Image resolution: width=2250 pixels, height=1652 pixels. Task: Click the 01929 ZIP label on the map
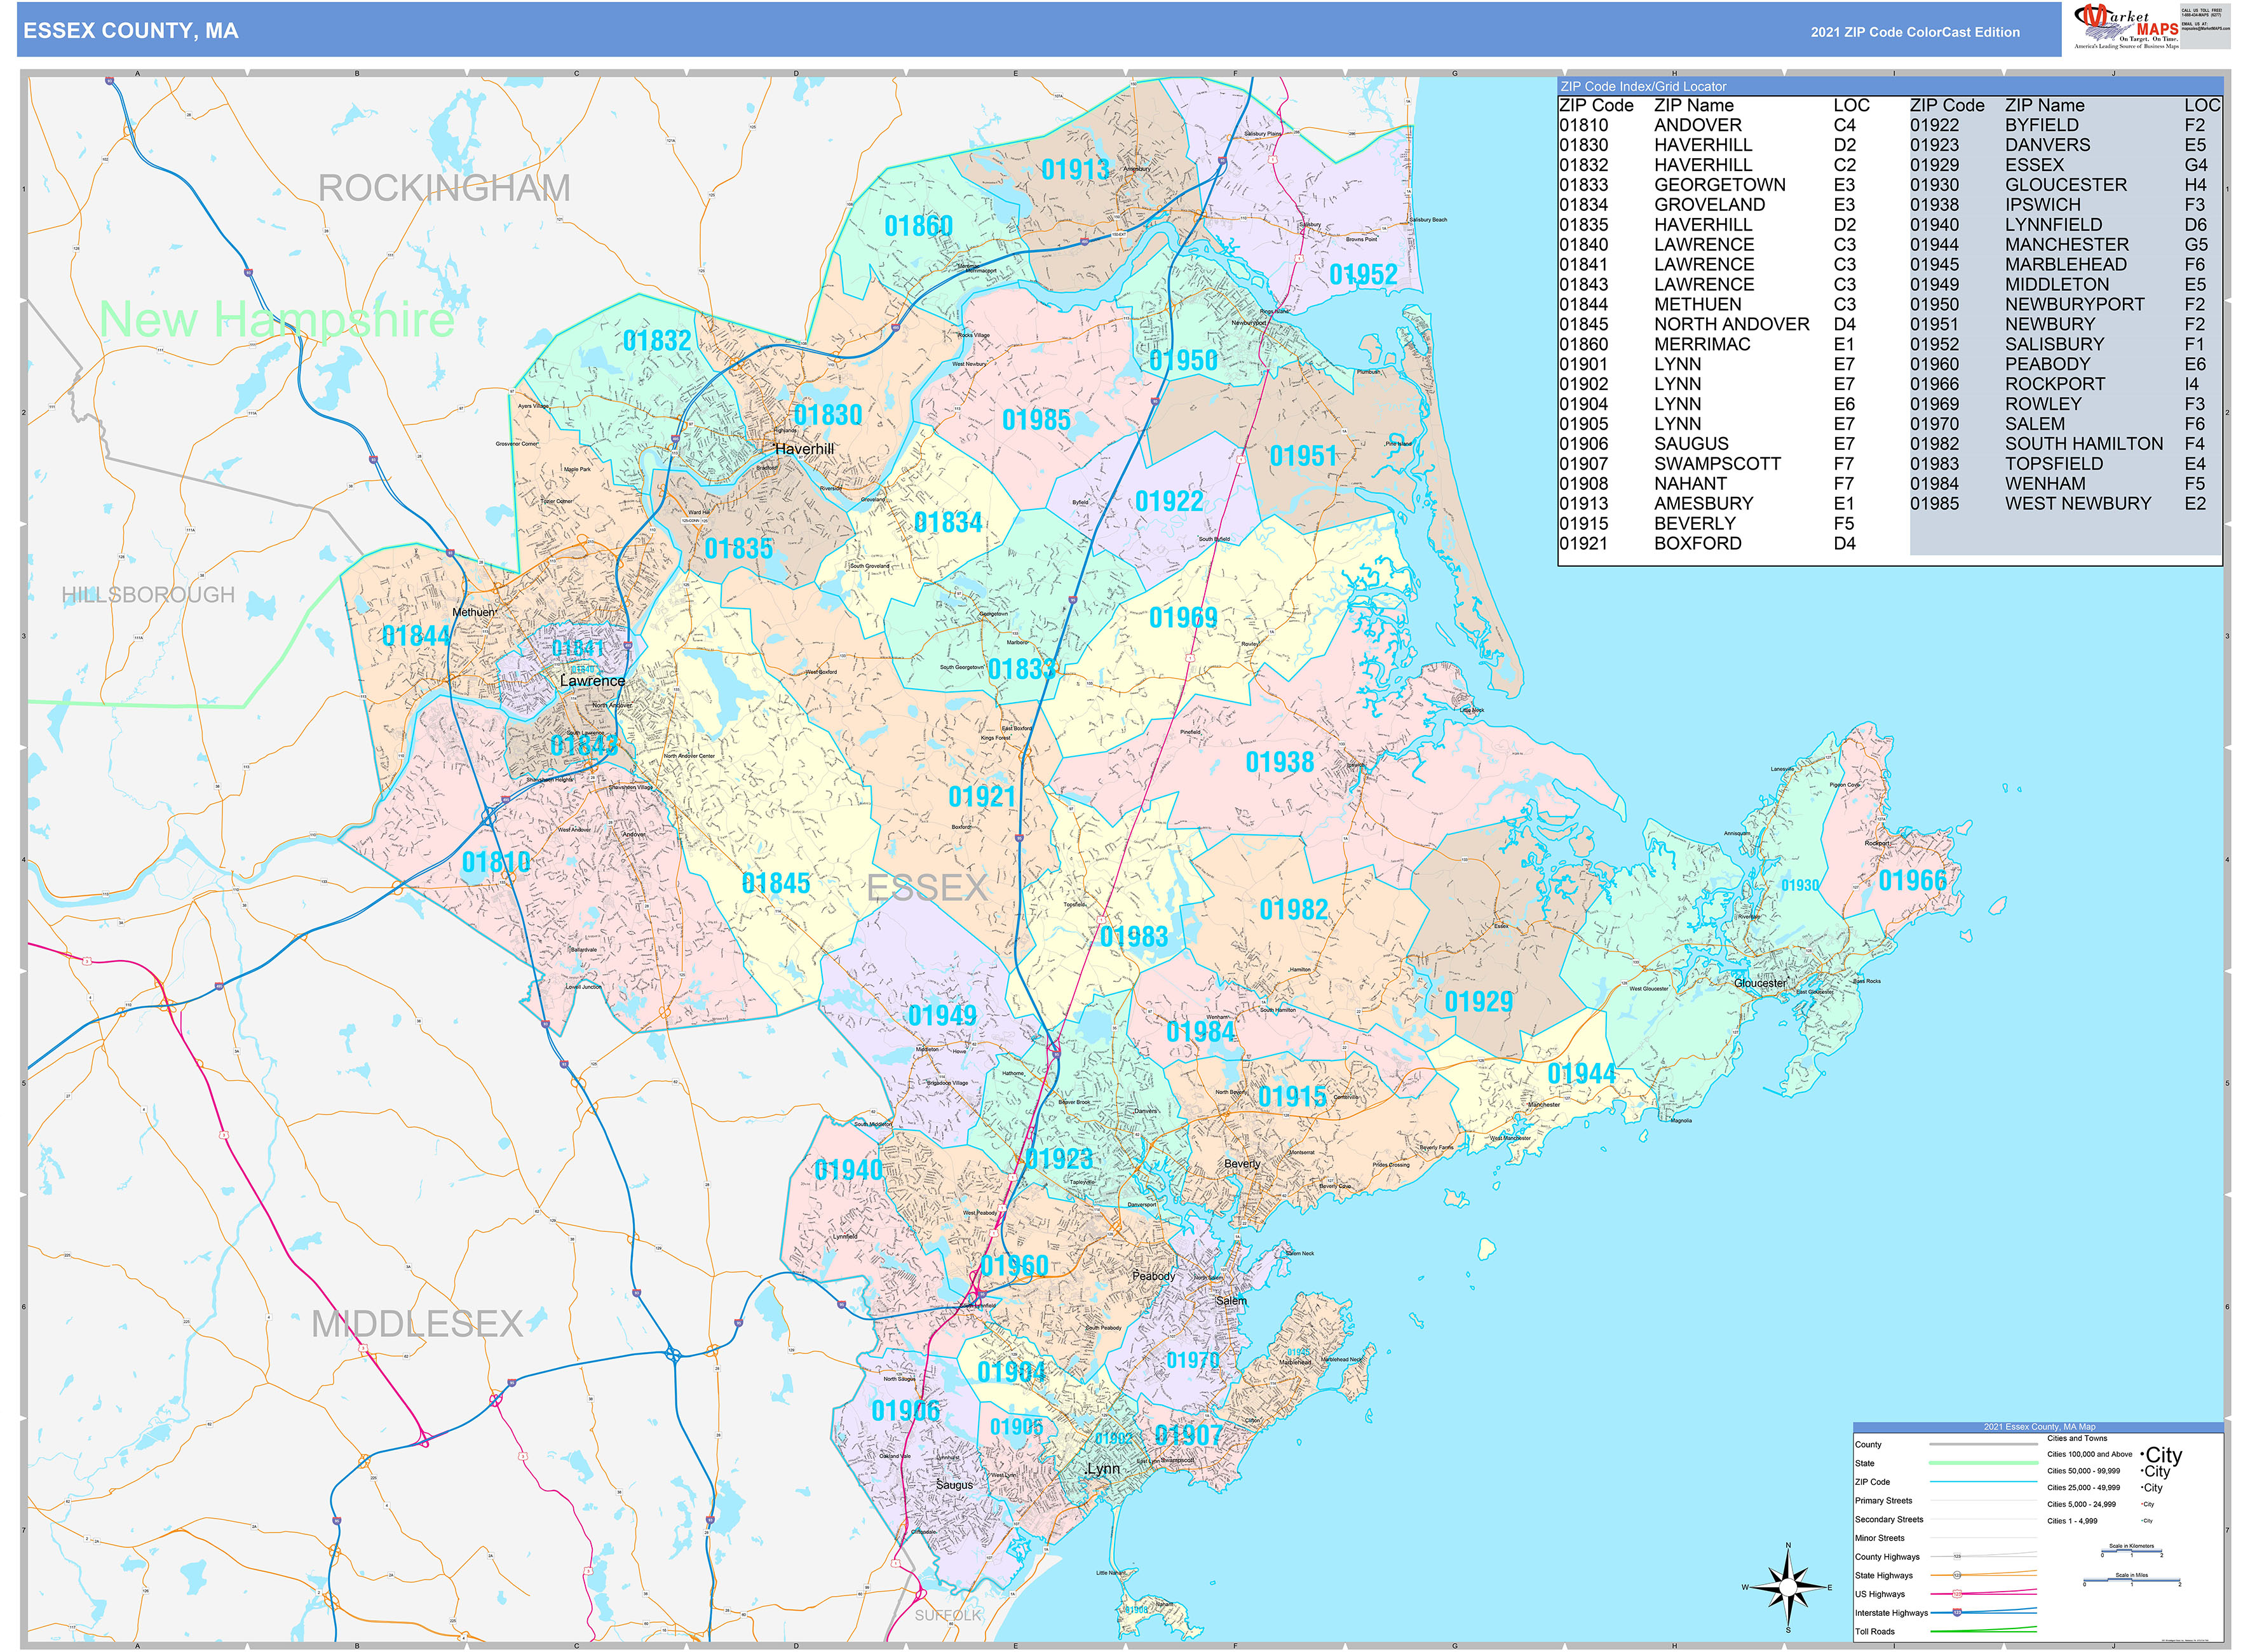[x=1479, y=1002]
